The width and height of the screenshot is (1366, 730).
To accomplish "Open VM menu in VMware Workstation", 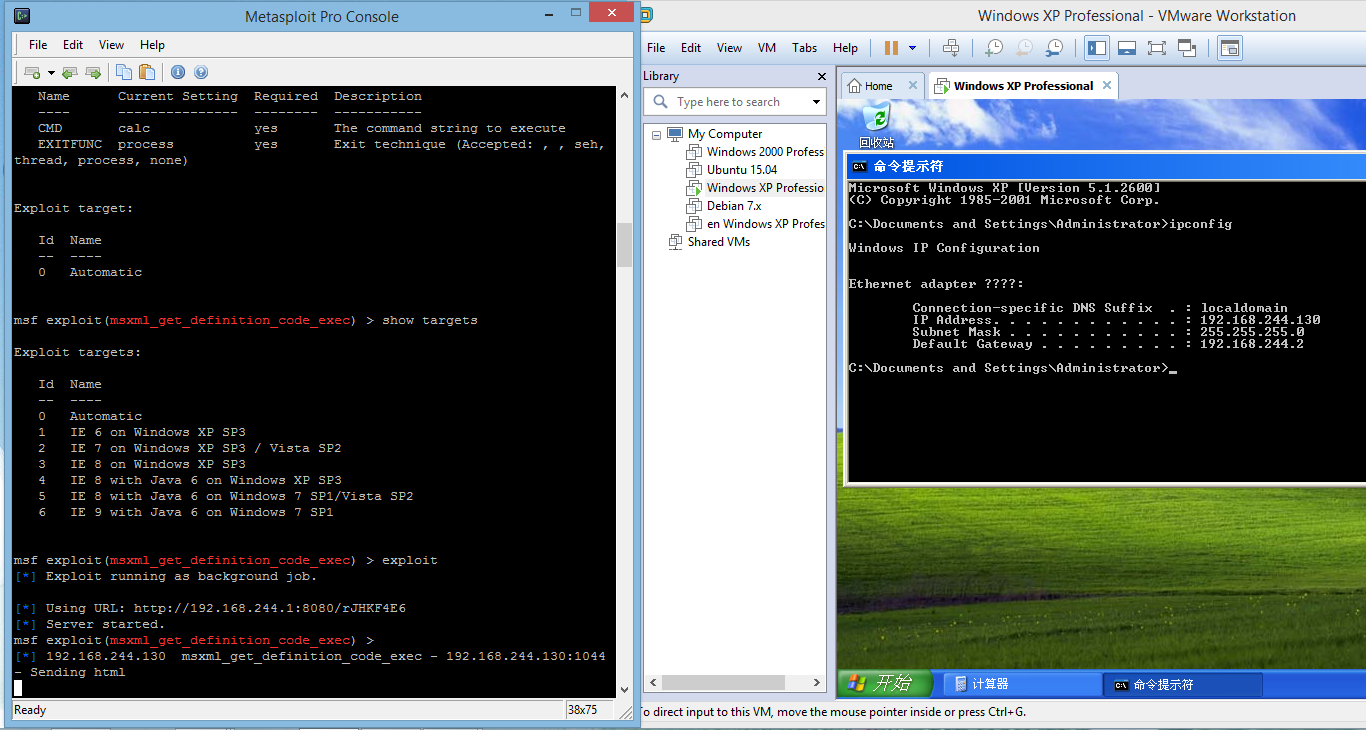I will click(767, 48).
